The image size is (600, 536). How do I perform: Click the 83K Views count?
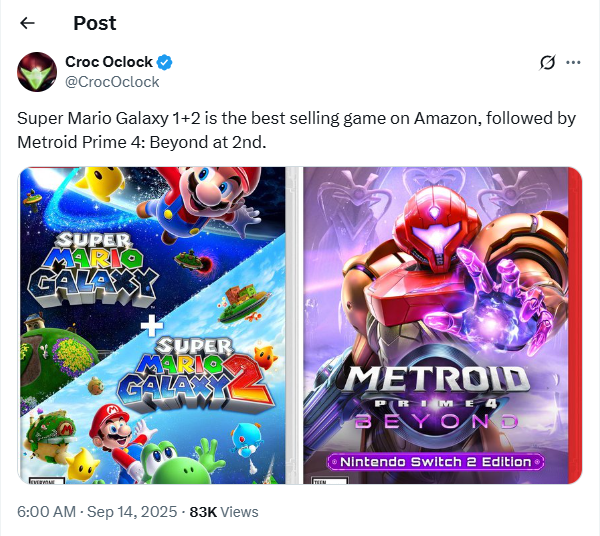pyautogui.click(x=223, y=511)
